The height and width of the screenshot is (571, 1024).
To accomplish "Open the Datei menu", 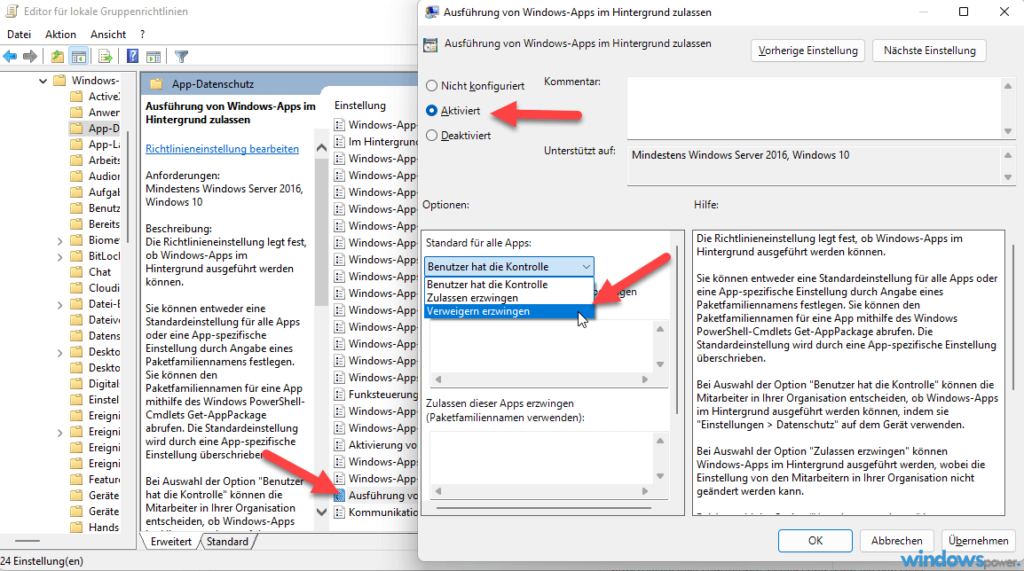I will 19,34.
